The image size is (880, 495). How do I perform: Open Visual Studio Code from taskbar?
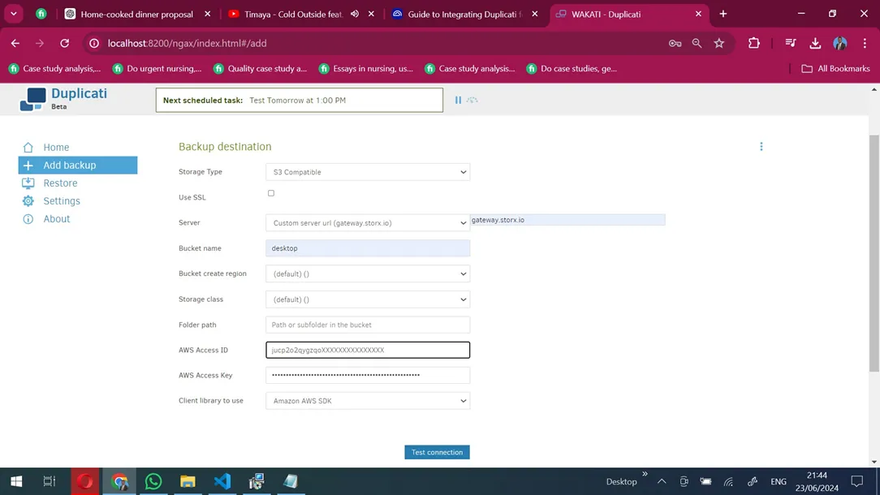(222, 481)
